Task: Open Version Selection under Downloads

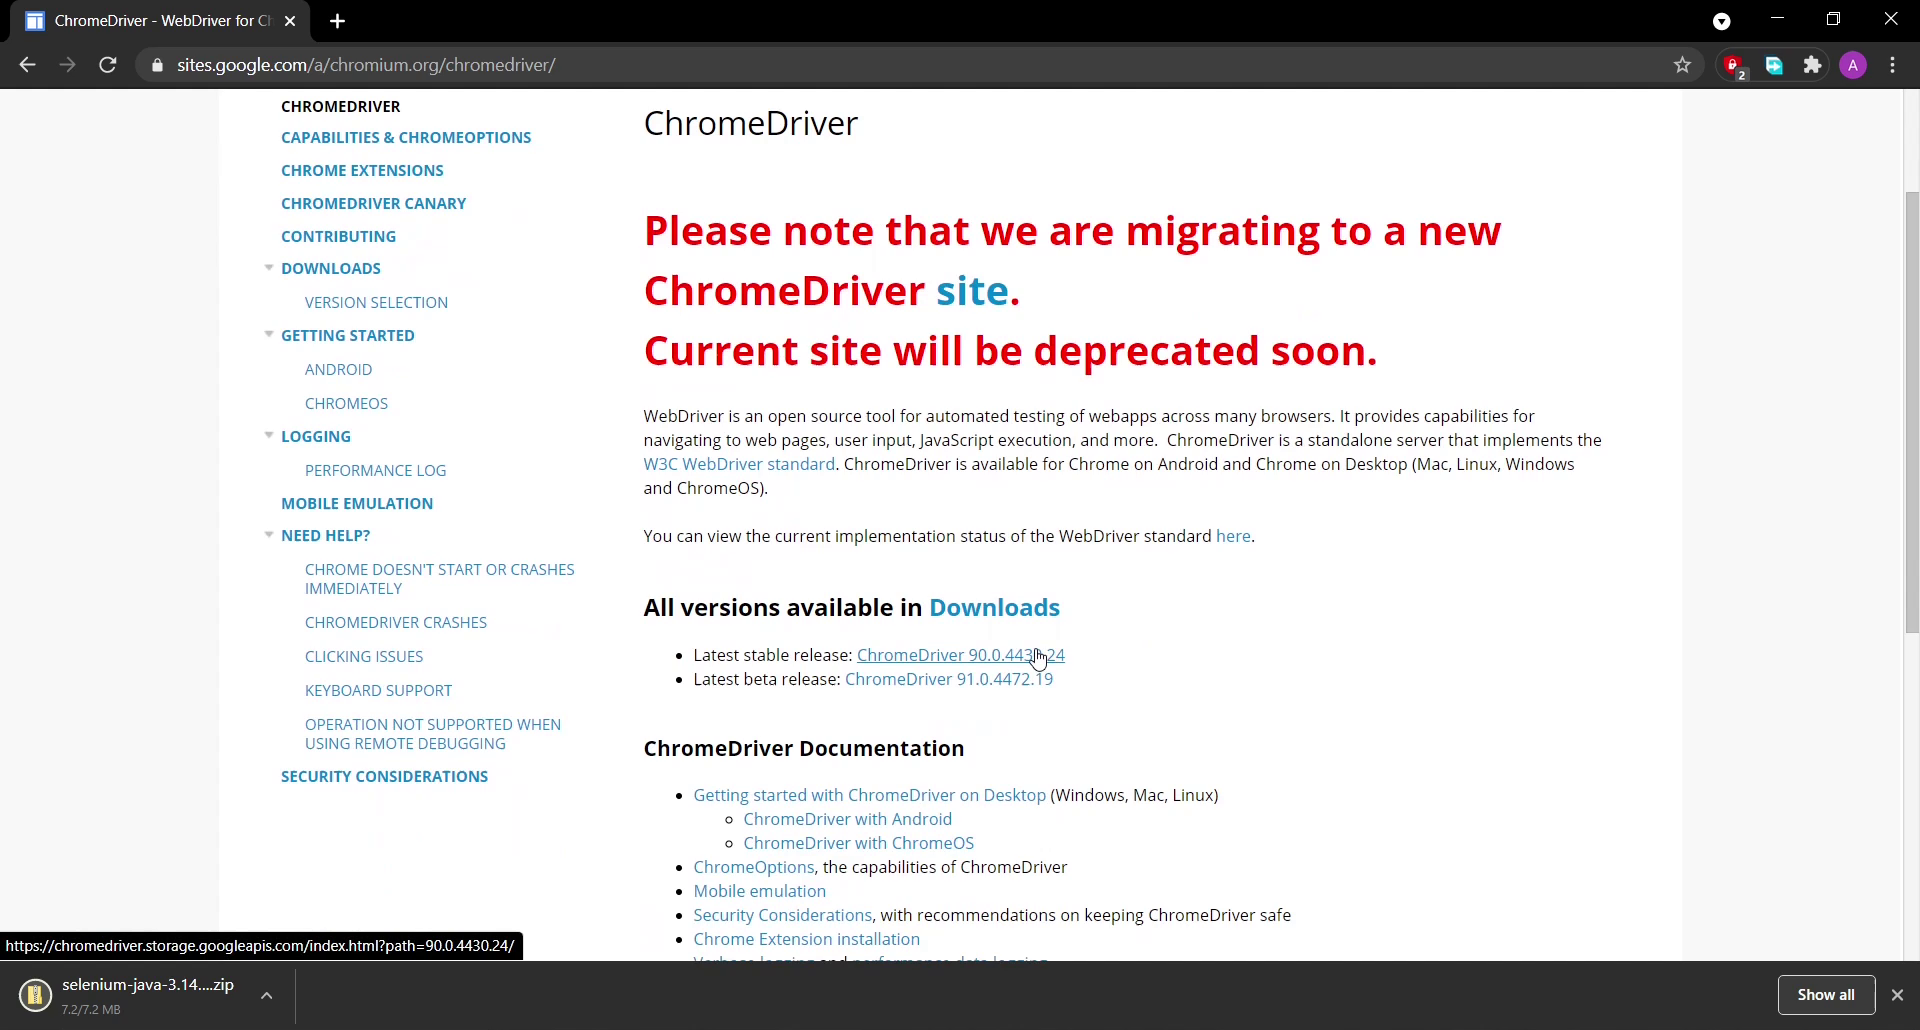Action: click(x=376, y=303)
